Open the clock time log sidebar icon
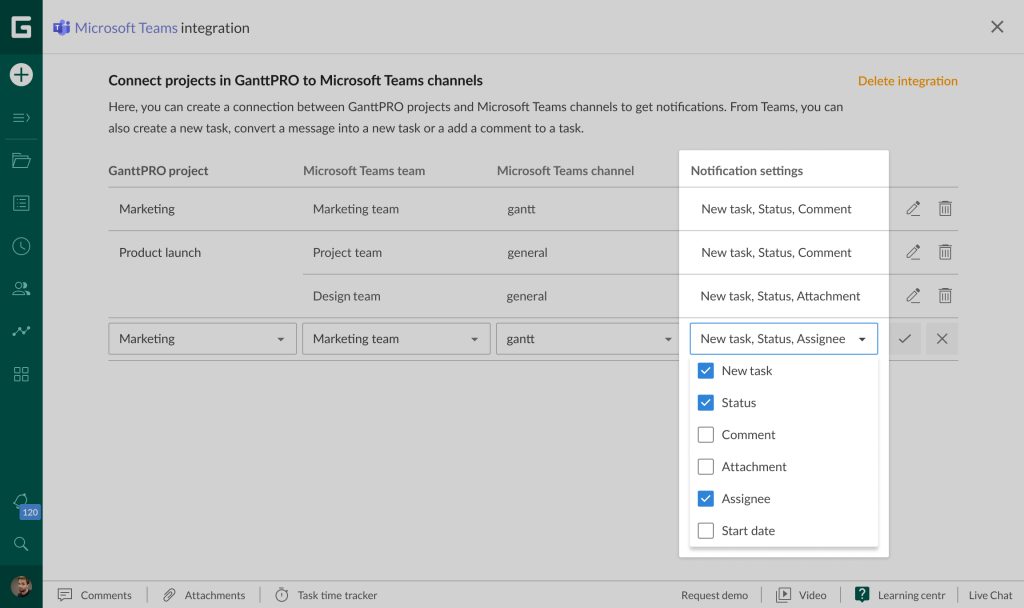The image size is (1024, 608). click(21, 246)
